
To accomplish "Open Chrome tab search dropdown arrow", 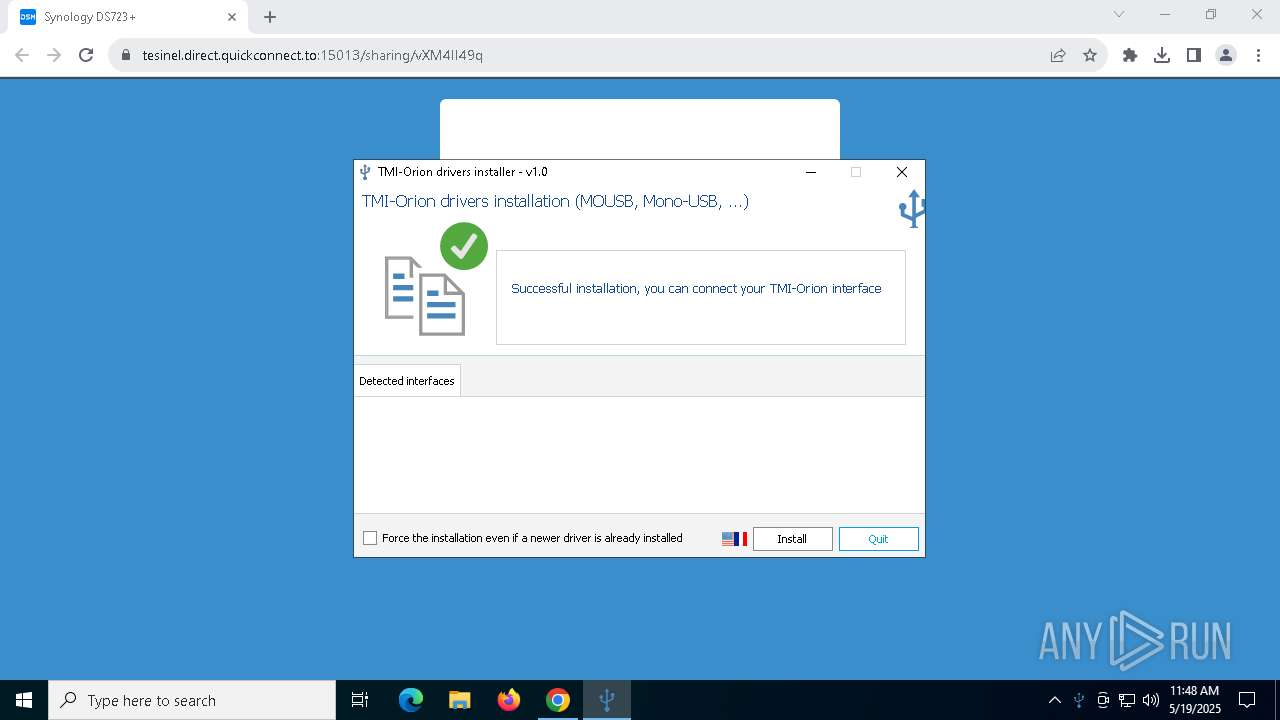I will click(1119, 14).
